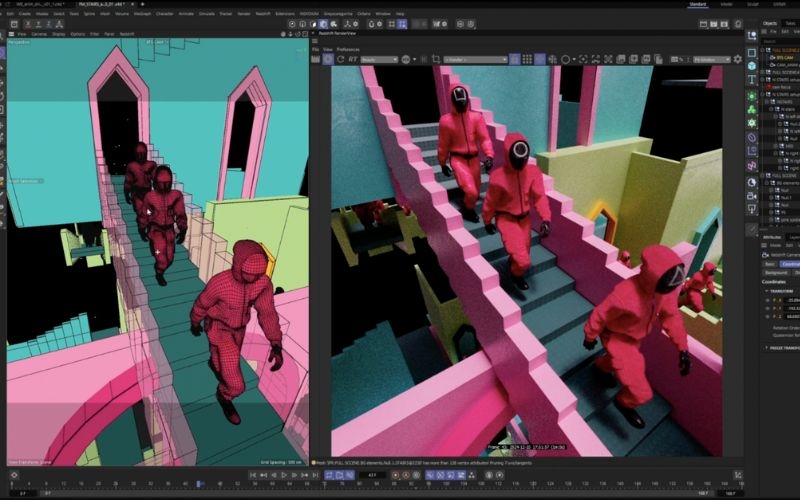Switch to the Standard layout
Viewport: 800px width, 500px height.
tap(697, 4)
